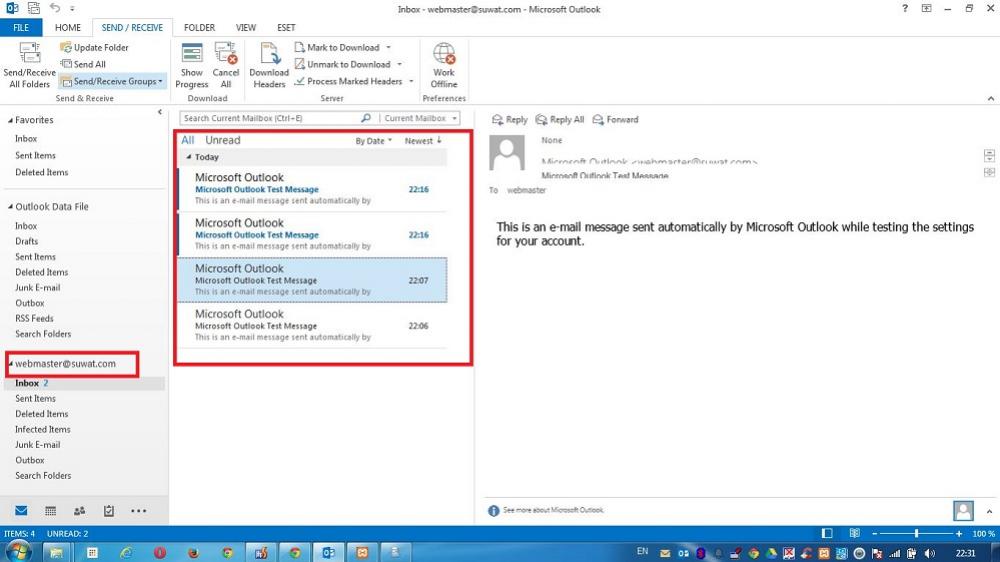Collapse the folder pane arrow
Viewport: 1000px width, 562px height.
pos(159,112)
